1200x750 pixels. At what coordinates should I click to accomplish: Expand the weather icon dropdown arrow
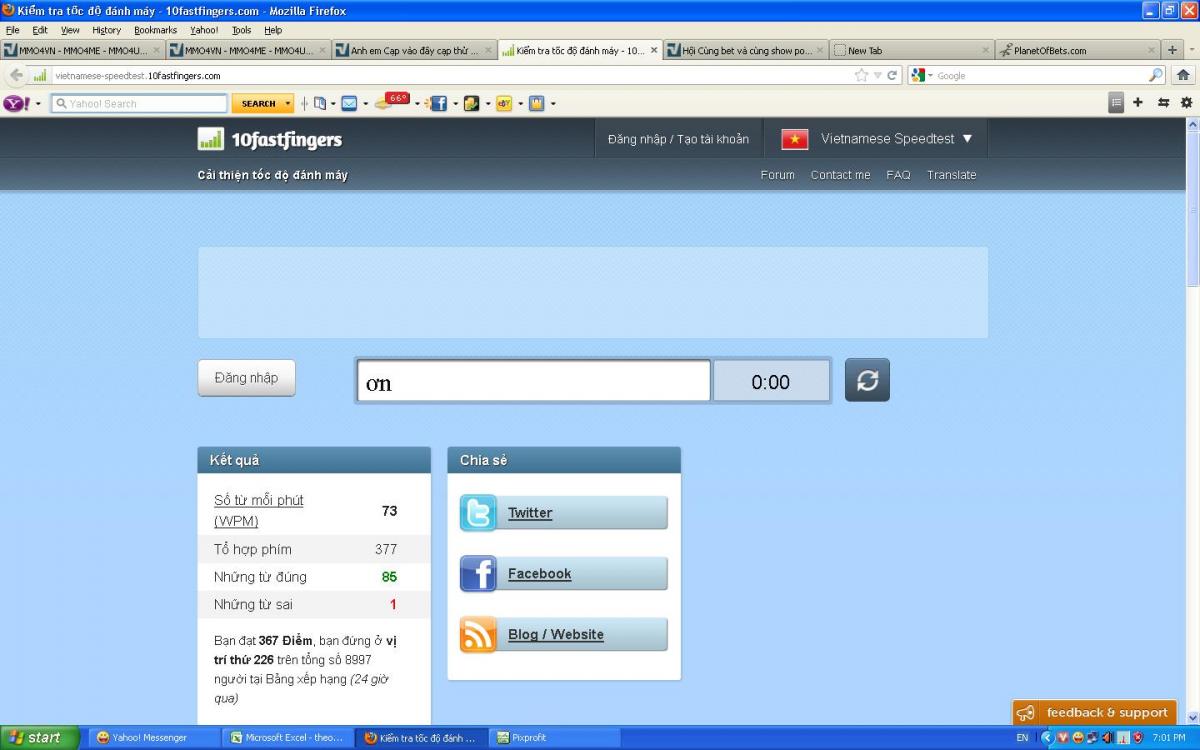tap(417, 103)
